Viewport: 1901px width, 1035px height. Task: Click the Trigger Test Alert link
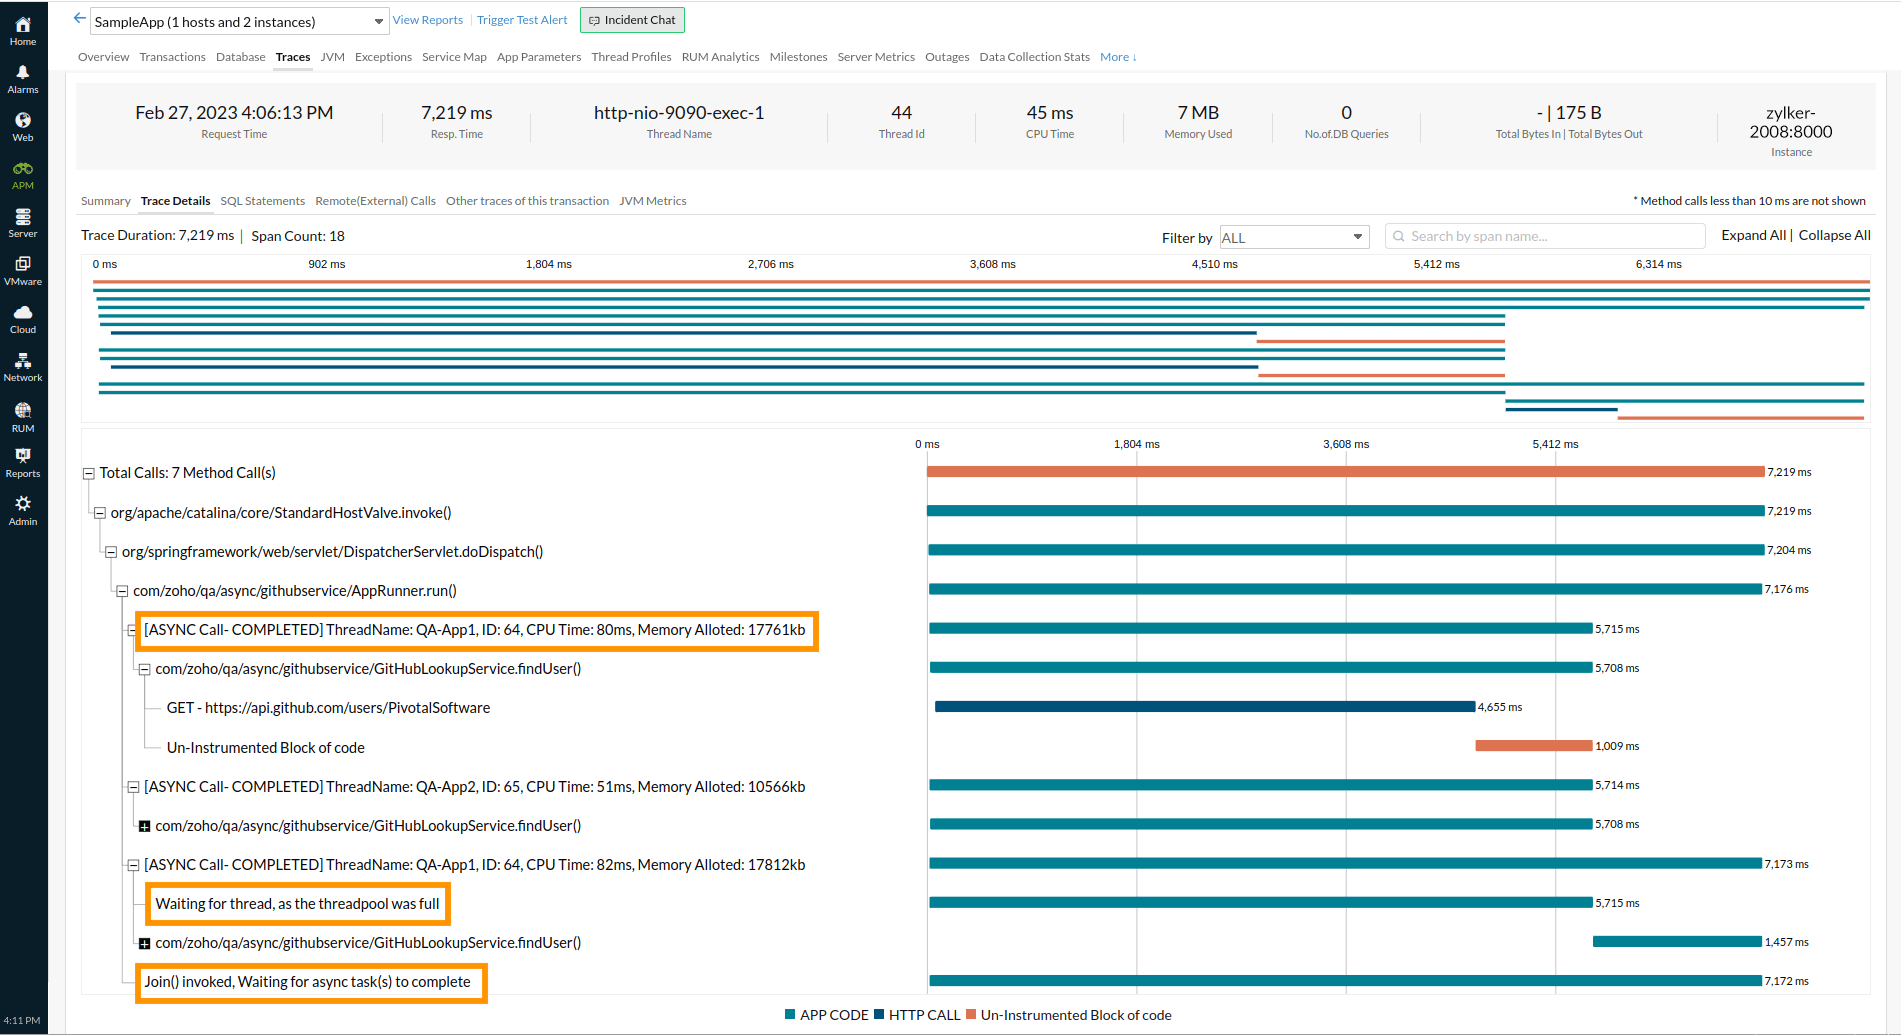tap(522, 20)
